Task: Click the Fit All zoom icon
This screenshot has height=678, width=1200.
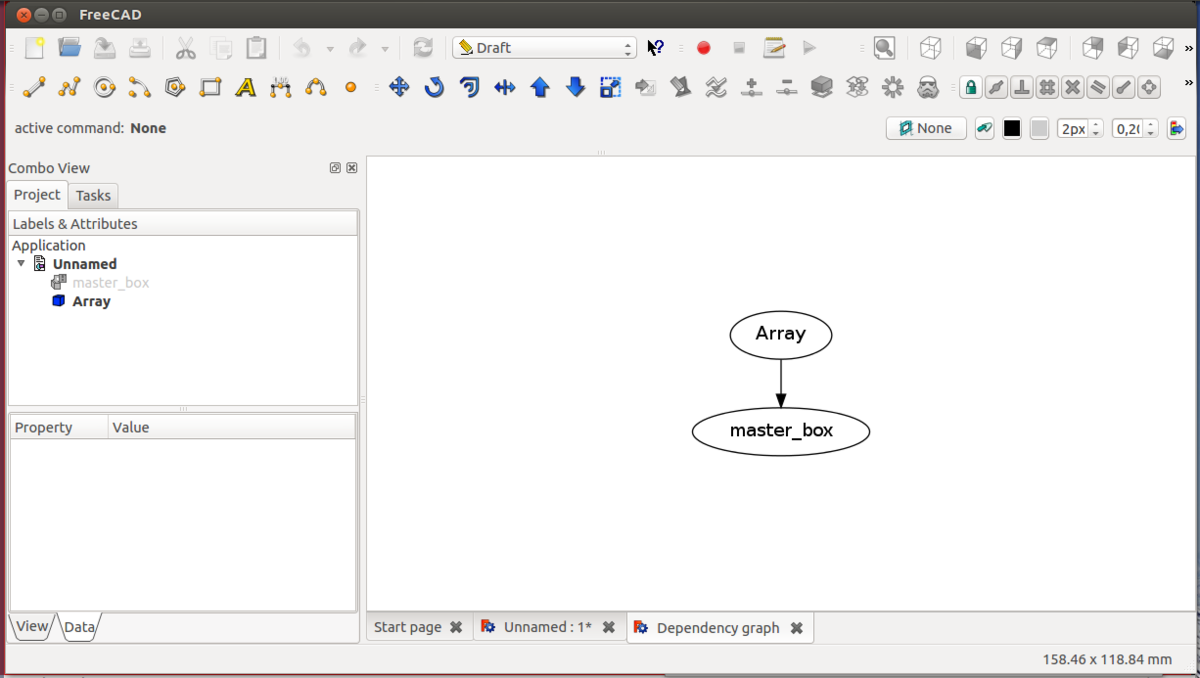Action: click(884, 48)
